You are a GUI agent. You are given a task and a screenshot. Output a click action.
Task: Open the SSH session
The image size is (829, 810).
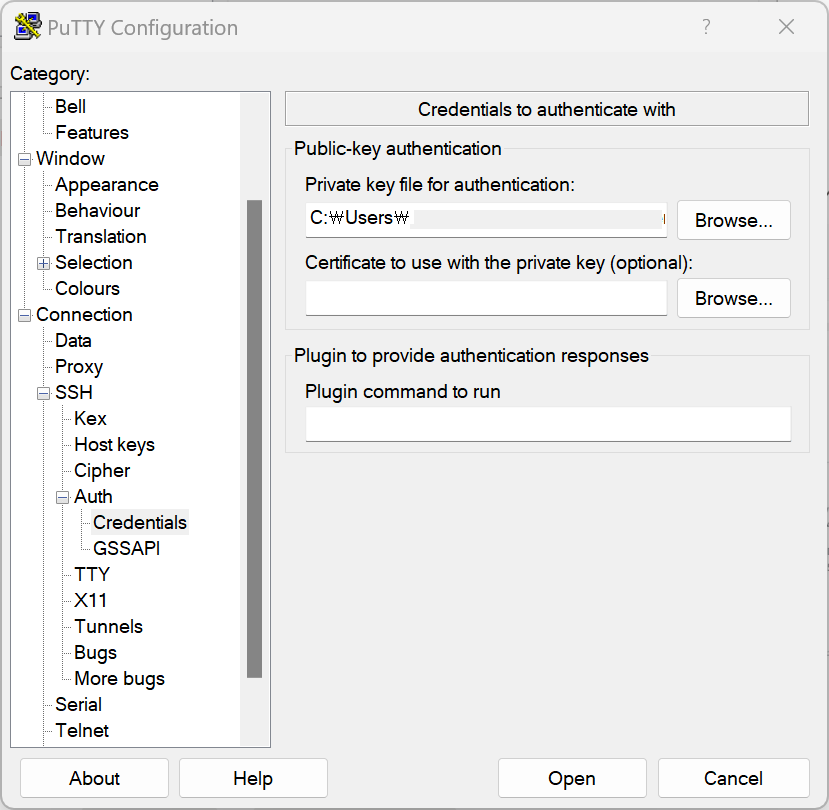[x=572, y=778]
